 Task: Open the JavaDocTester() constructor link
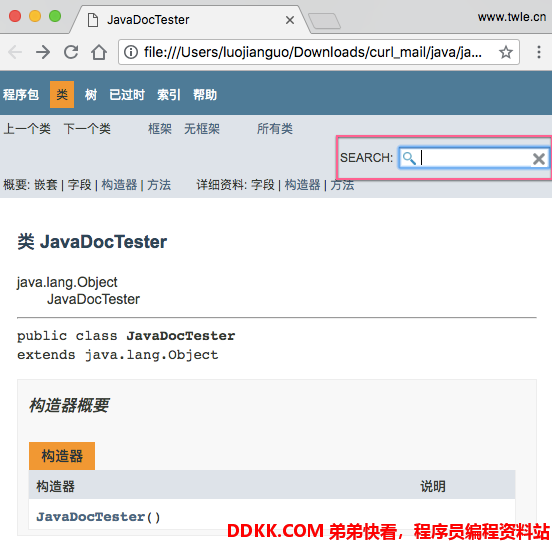point(98,517)
